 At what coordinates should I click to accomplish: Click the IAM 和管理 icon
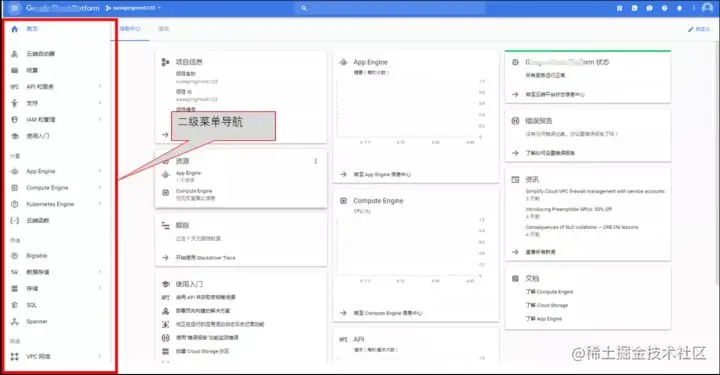(x=14, y=119)
